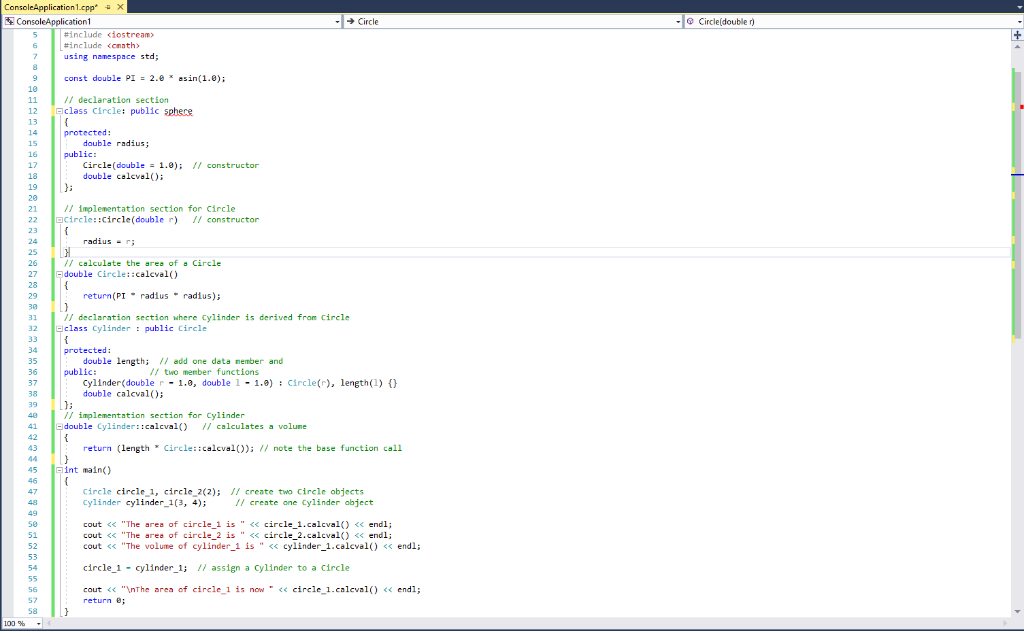Click the project icon in the leftmost navigation combo

pos(11,21)
